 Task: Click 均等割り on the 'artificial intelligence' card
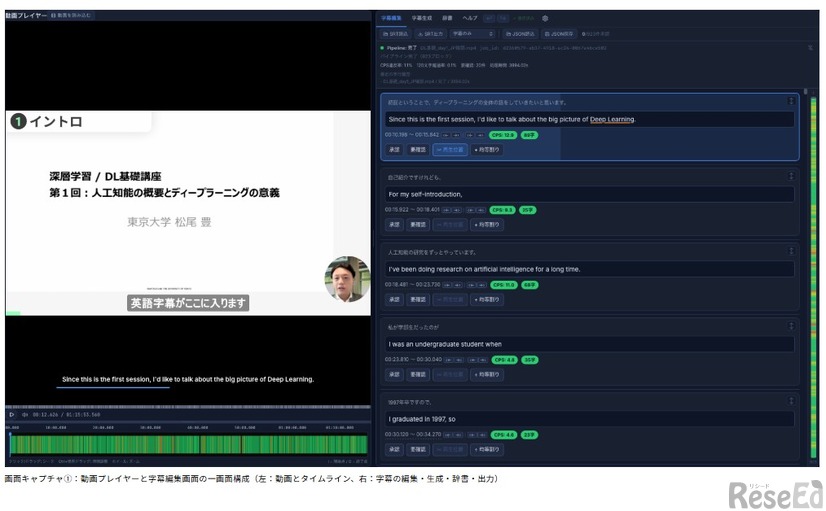point(487,299)
